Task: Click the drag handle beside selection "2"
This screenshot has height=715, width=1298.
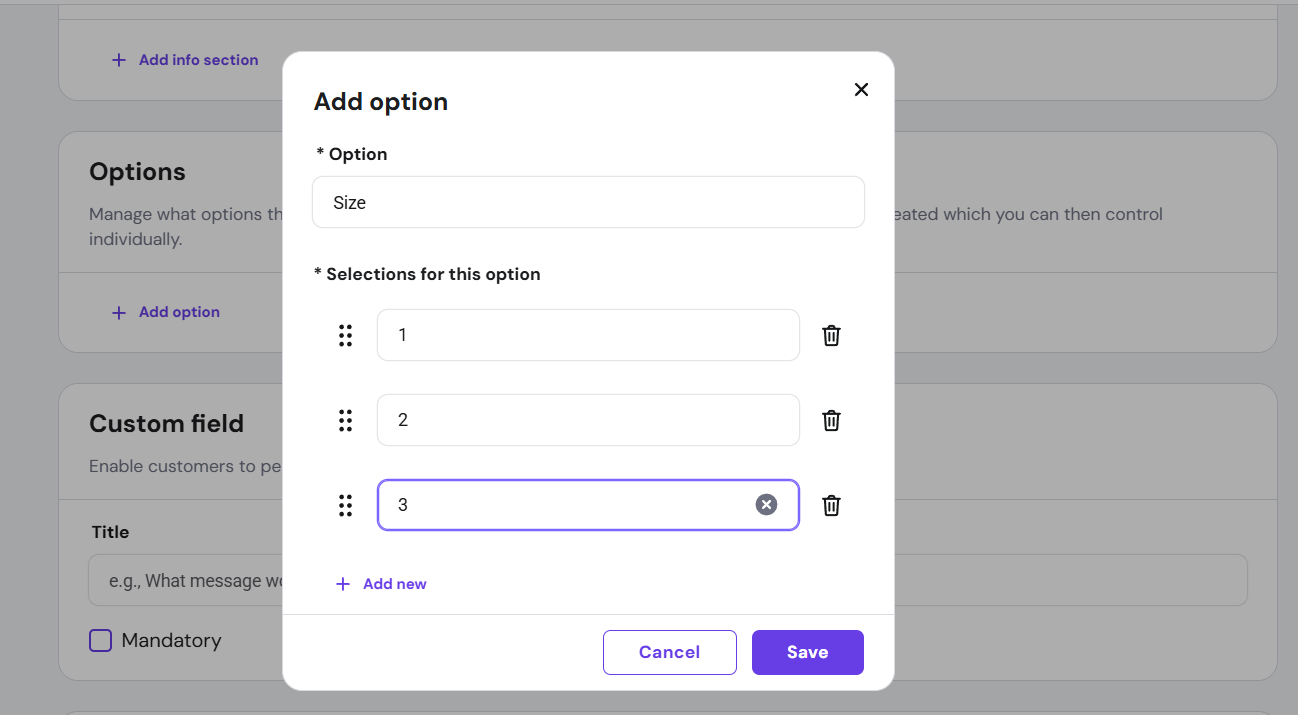Action: [x=345, y=420]
